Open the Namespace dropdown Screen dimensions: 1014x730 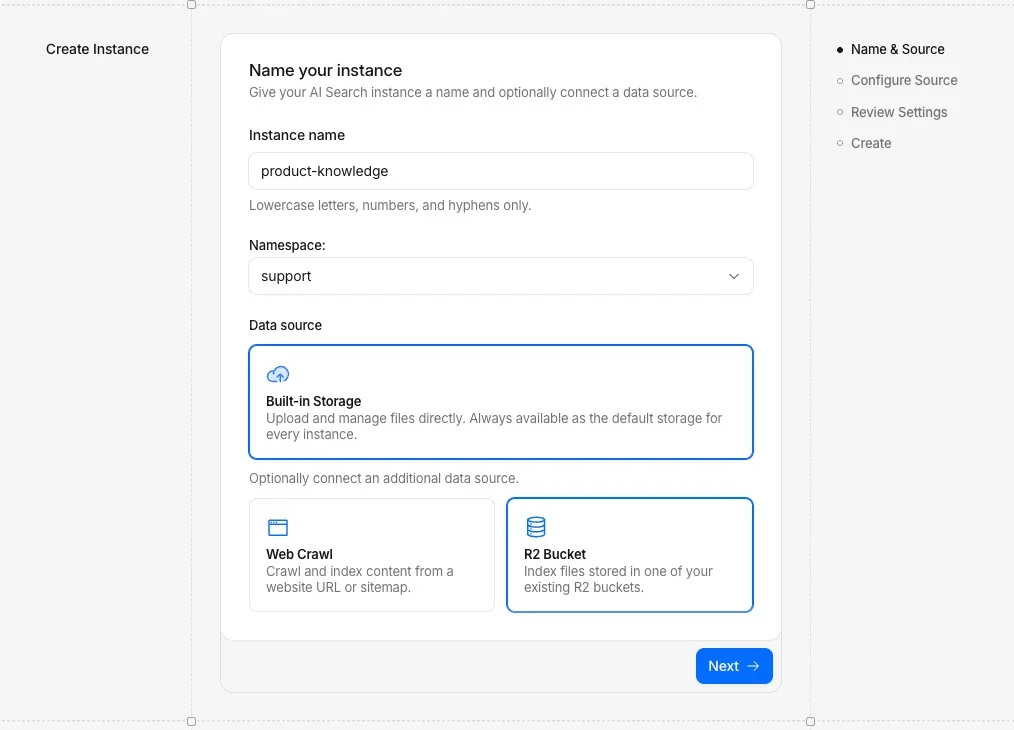tap(500, 276)
